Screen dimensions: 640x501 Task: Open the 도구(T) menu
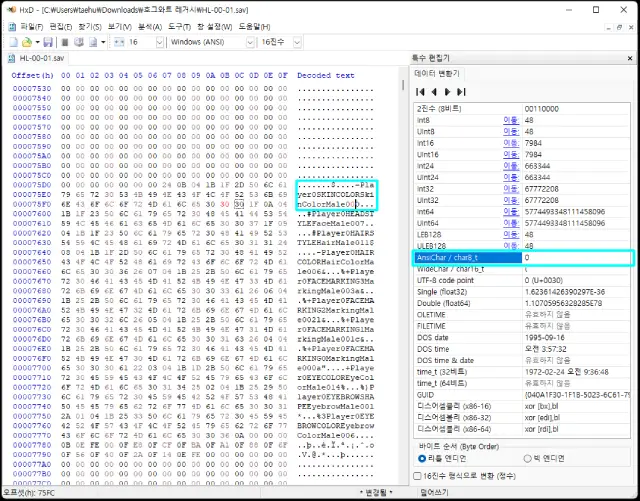point(180,27)
